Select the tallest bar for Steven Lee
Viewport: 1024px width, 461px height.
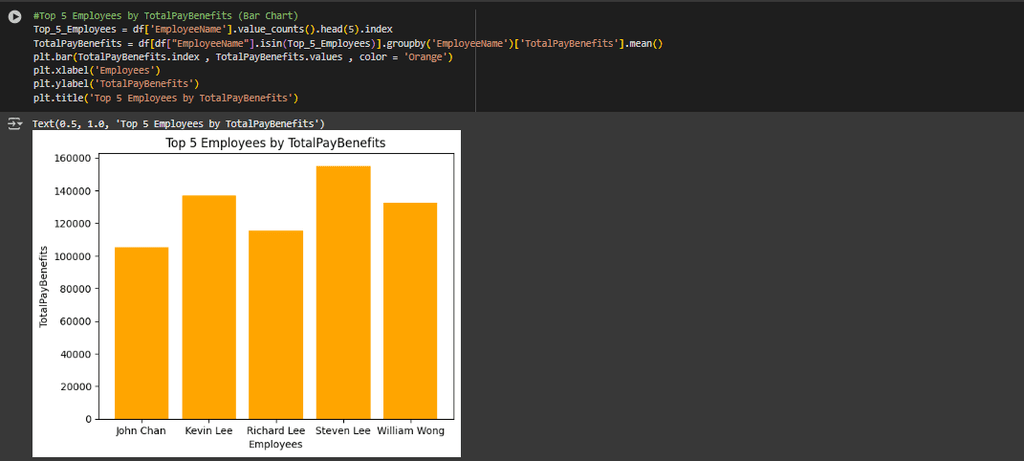[343, 292]
